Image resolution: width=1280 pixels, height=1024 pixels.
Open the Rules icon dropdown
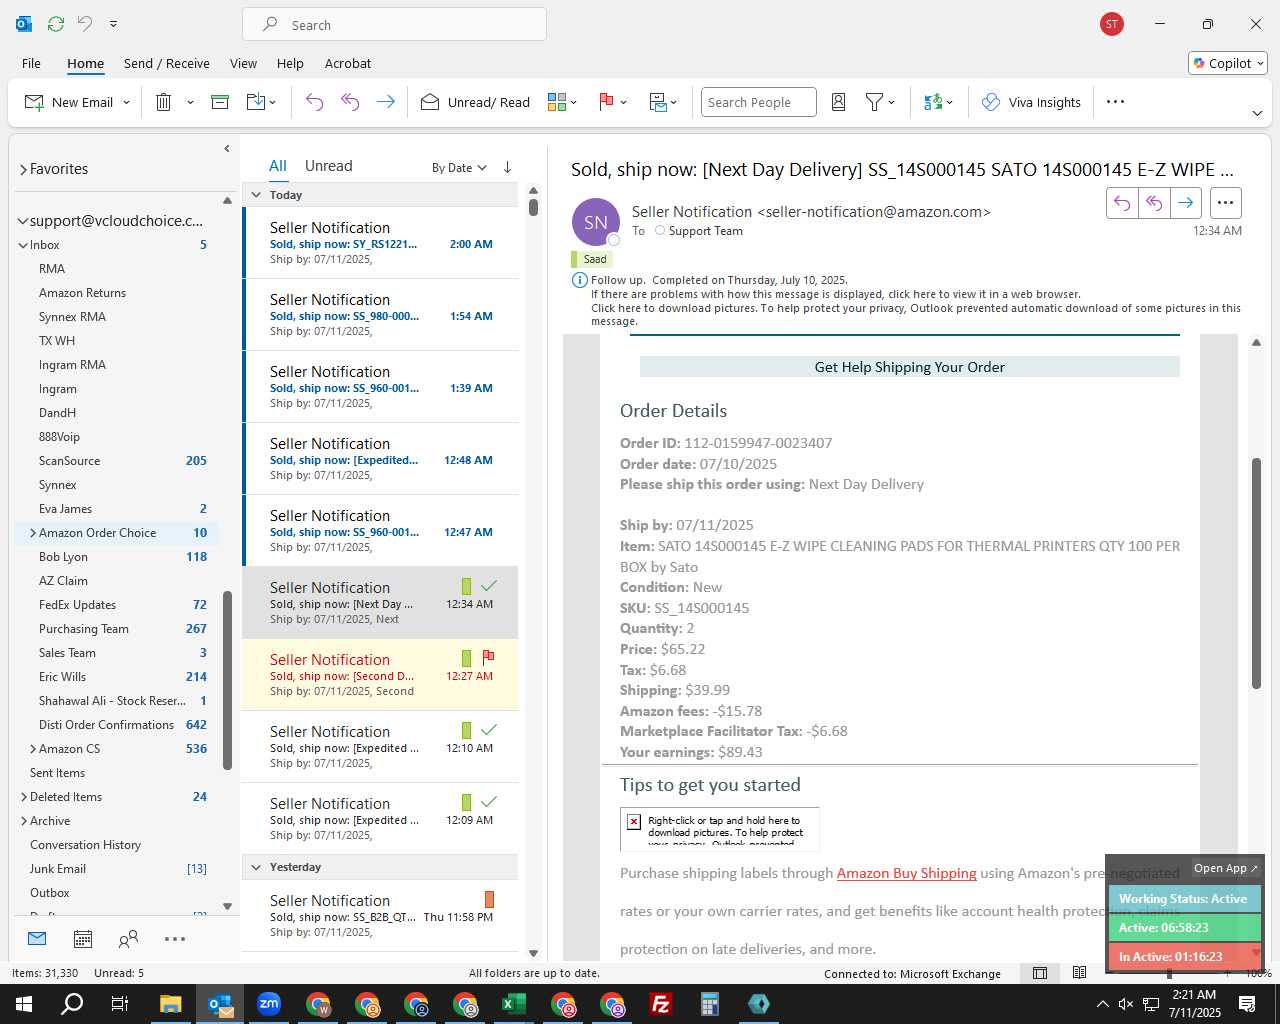[x=663, y=102]
